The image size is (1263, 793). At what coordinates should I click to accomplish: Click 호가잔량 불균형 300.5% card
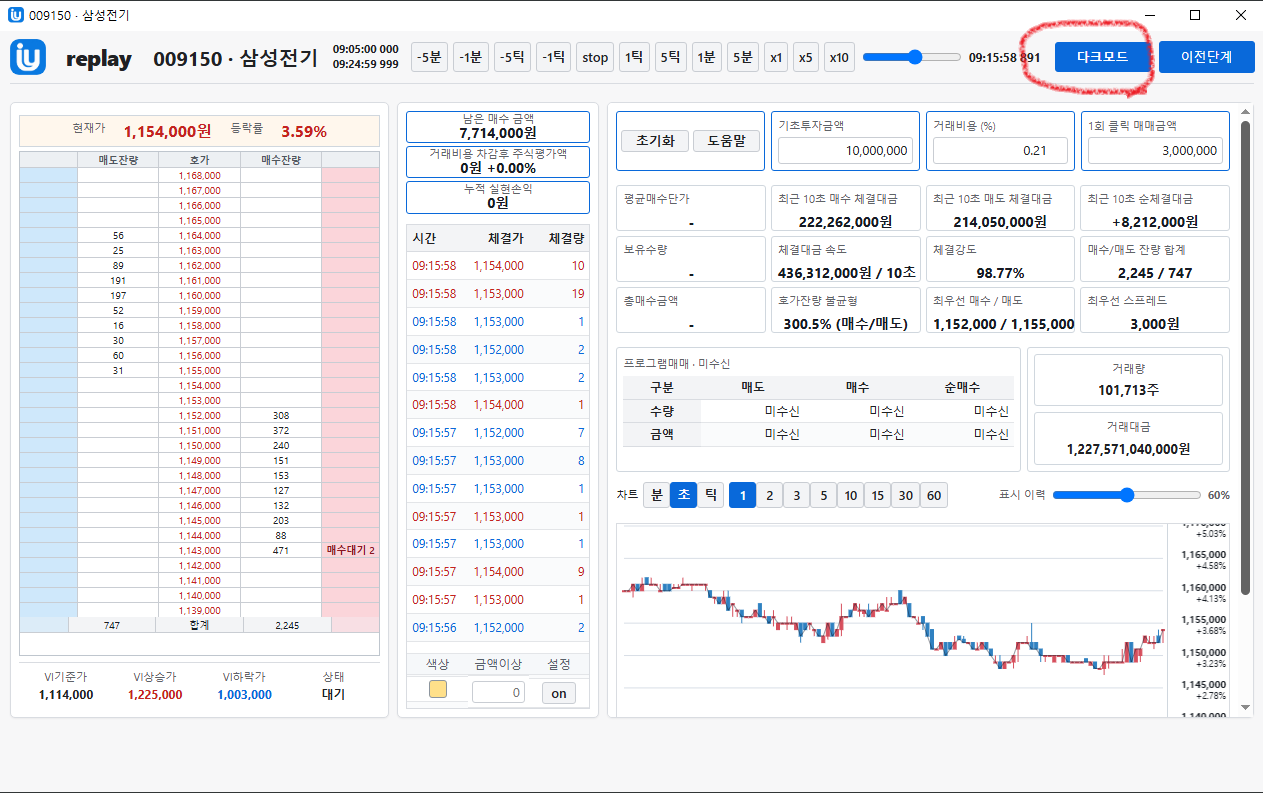click(846, 311)
